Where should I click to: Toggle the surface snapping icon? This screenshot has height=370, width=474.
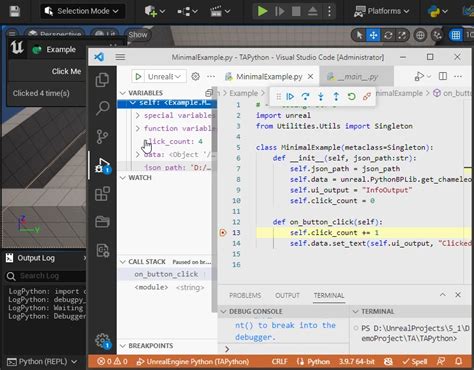(437, 35)
